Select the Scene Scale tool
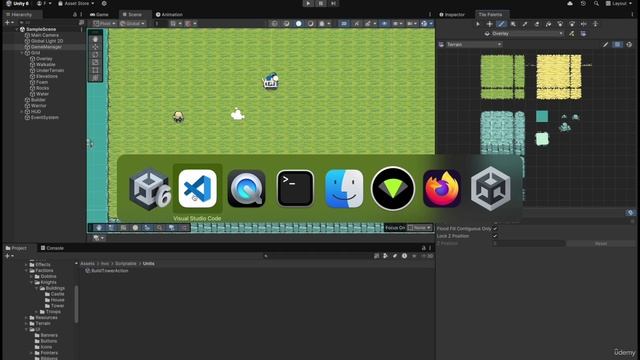This screenshot has height=360, width=640. 95,62
